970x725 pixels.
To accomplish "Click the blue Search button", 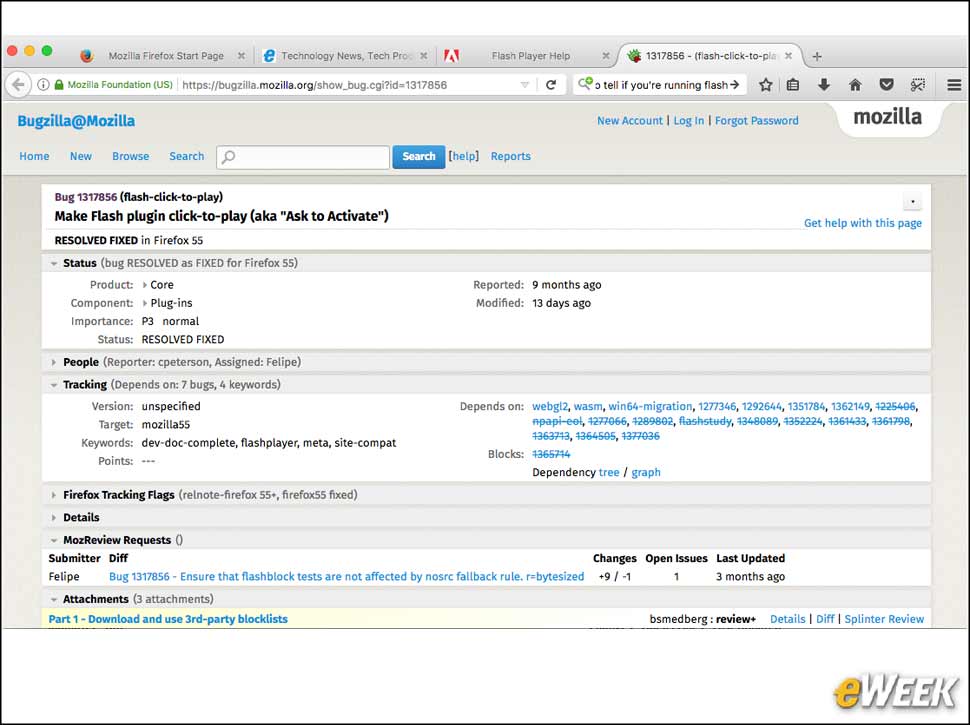I will point(419,157).
